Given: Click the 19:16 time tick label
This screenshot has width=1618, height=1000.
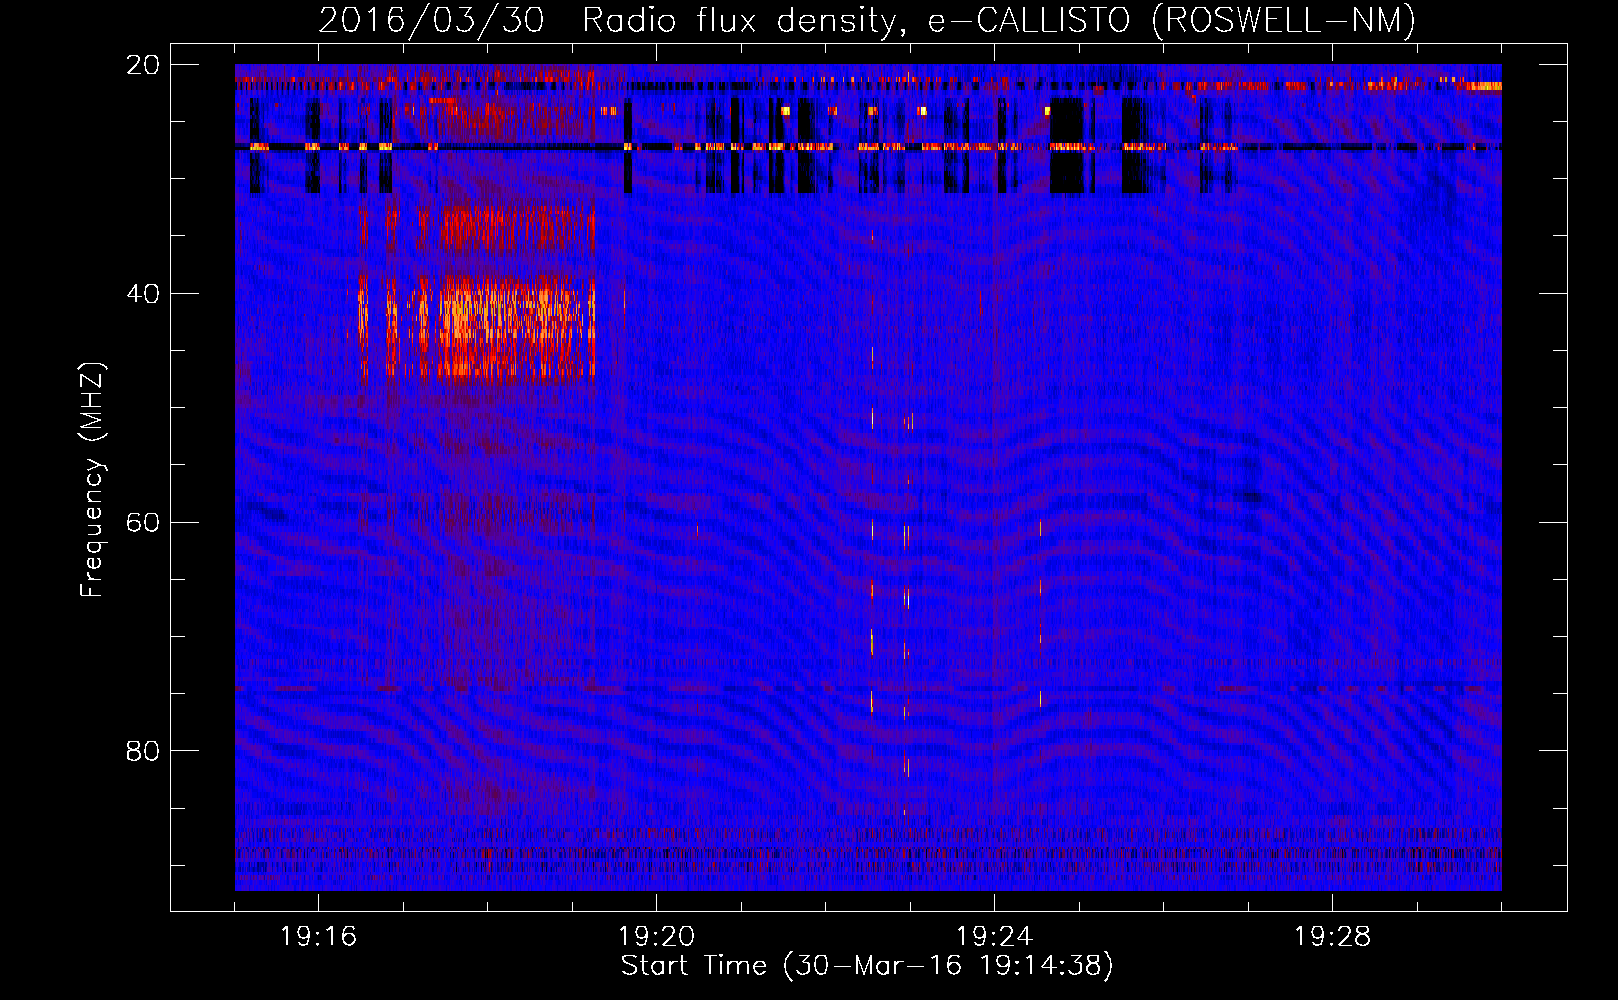Looking at the screenshot, I should pos(318,936).
